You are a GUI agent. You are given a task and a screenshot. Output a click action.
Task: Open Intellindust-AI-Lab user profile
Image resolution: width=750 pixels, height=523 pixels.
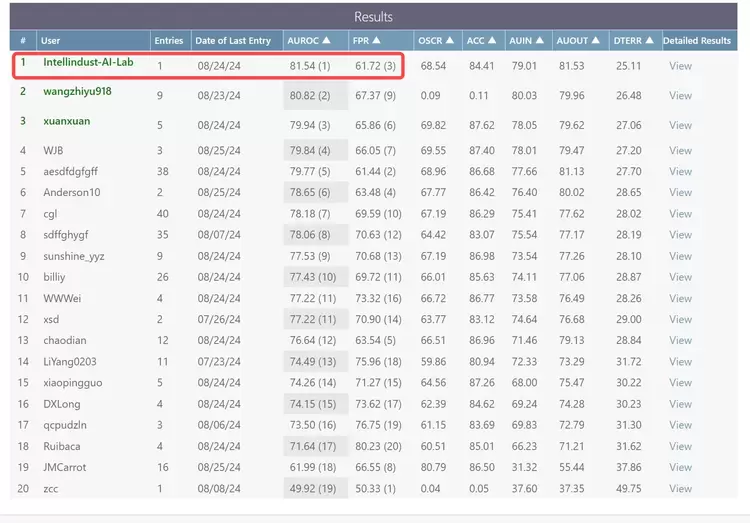(91, 62)
